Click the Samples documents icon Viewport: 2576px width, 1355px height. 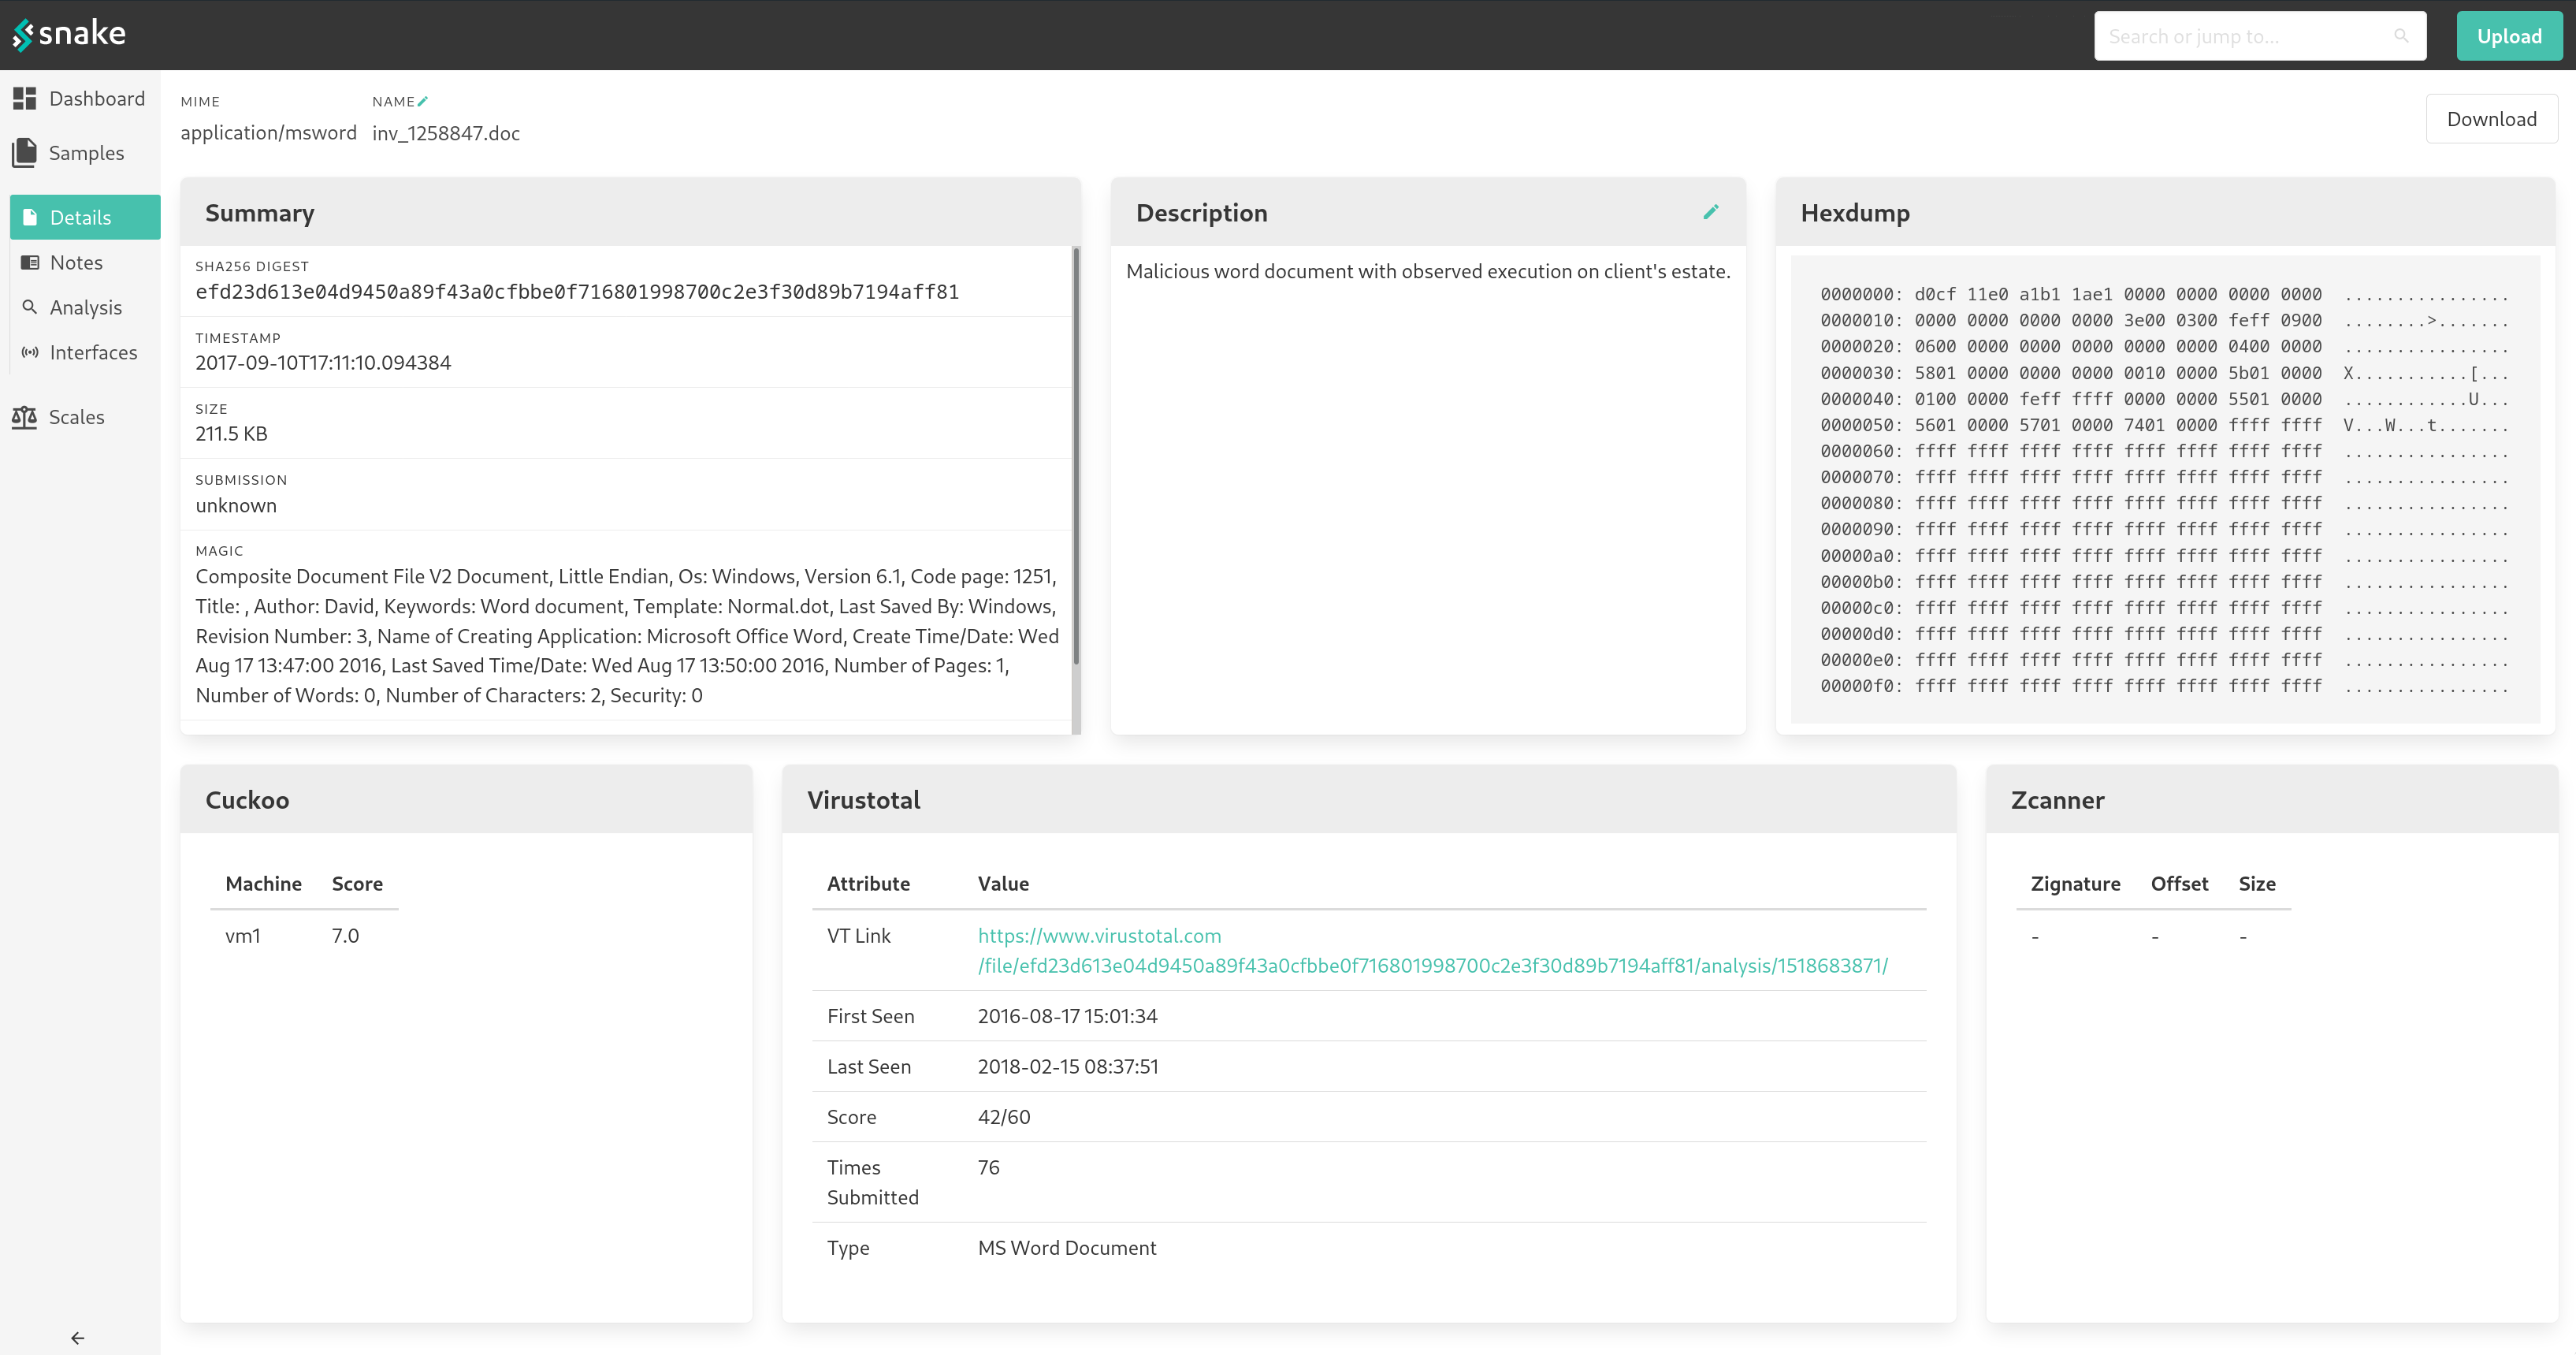click(x=24, y=153)
